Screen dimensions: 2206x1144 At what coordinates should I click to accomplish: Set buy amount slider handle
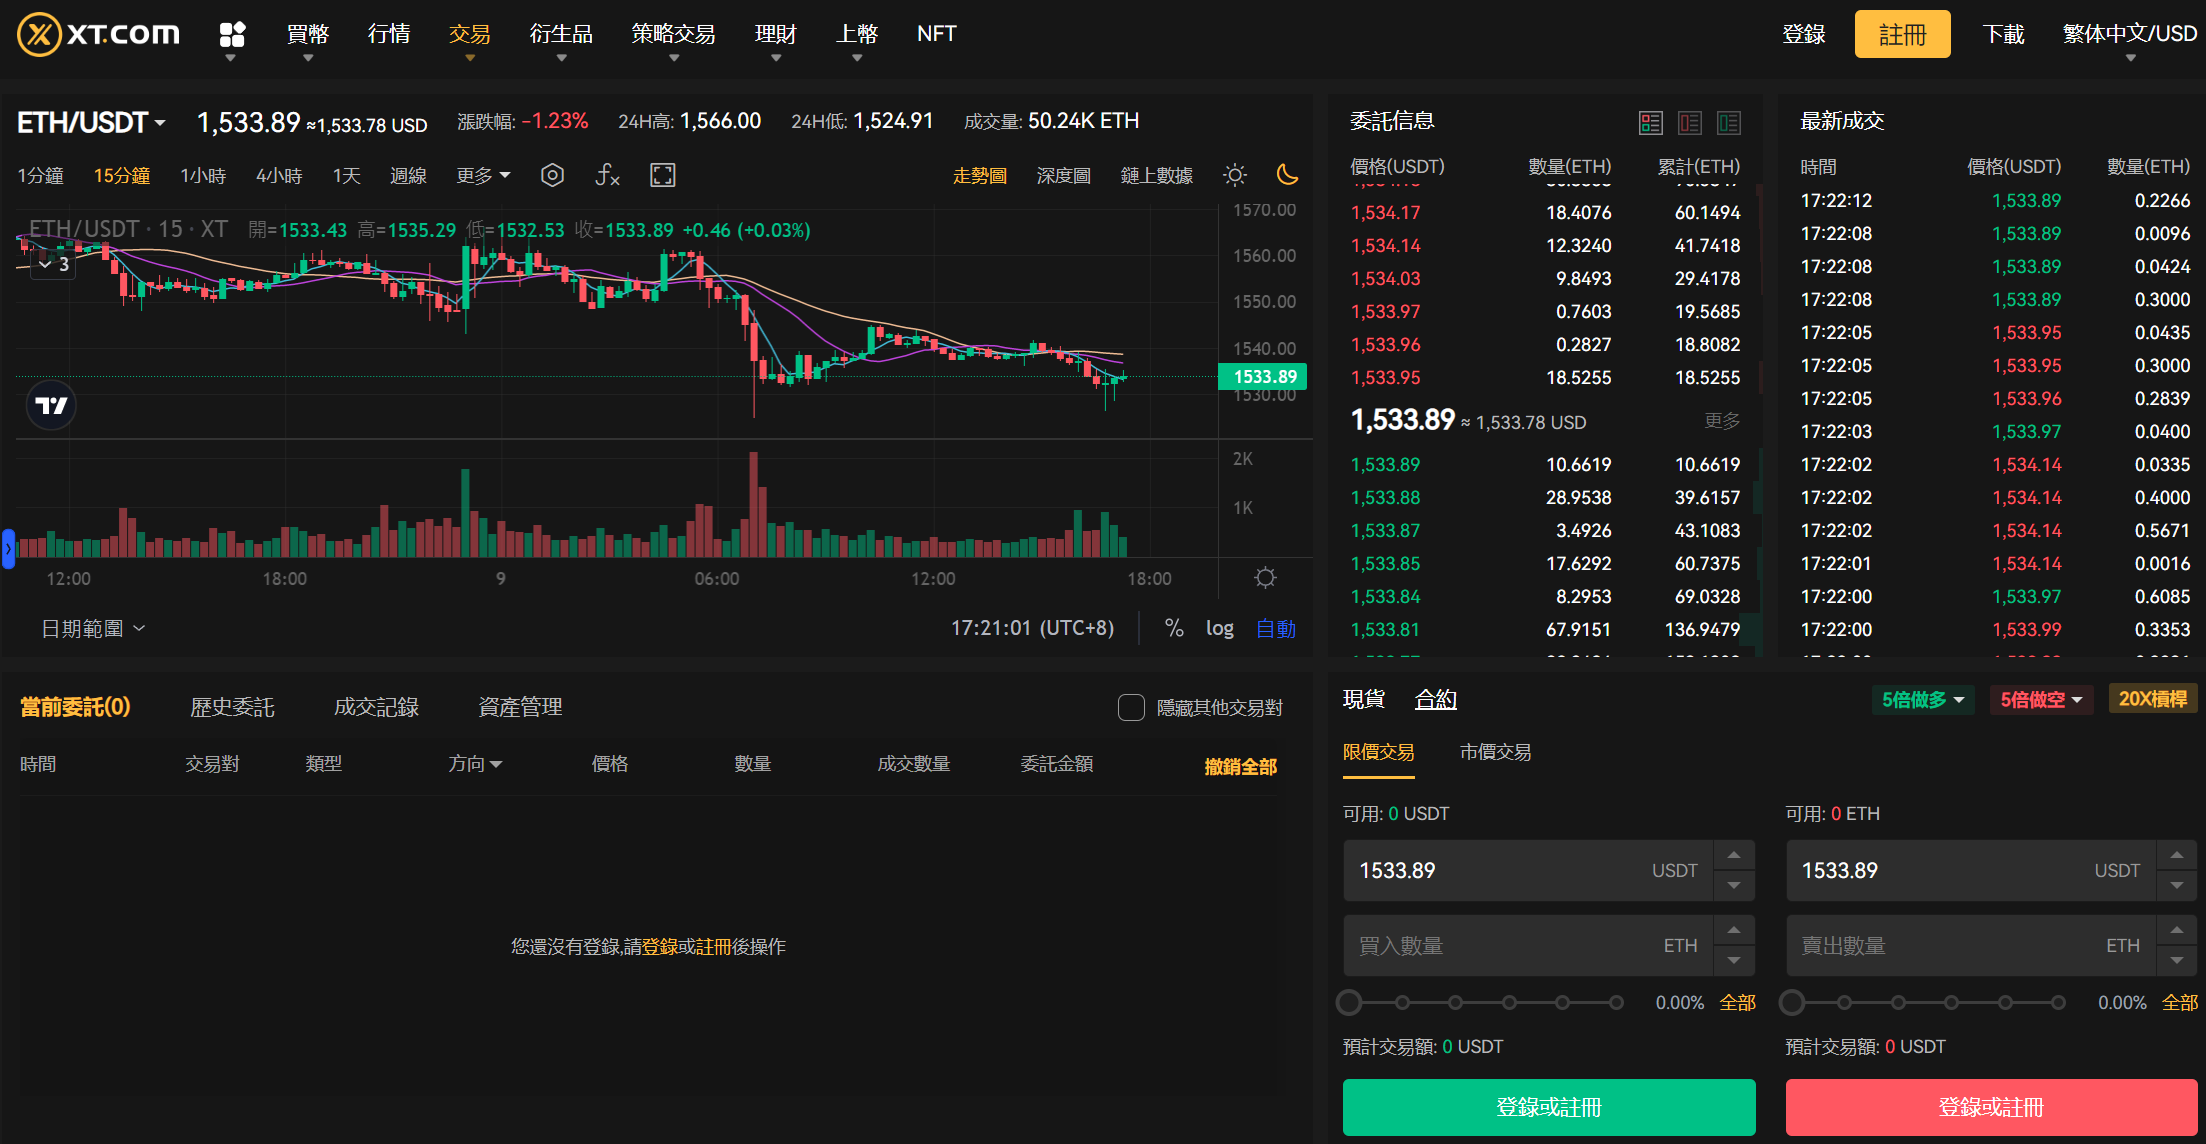coord(1349,1002)
